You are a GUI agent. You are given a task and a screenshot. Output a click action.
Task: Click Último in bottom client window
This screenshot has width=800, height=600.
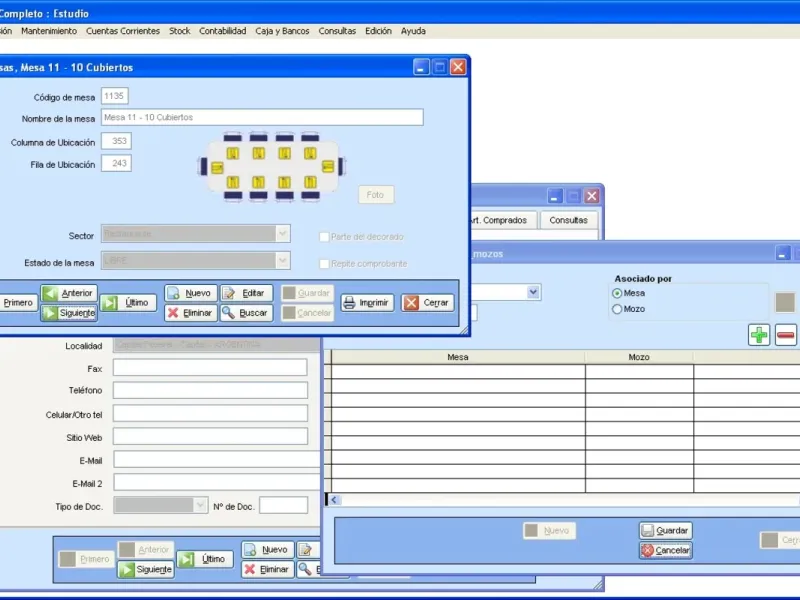tap(205, 559)
